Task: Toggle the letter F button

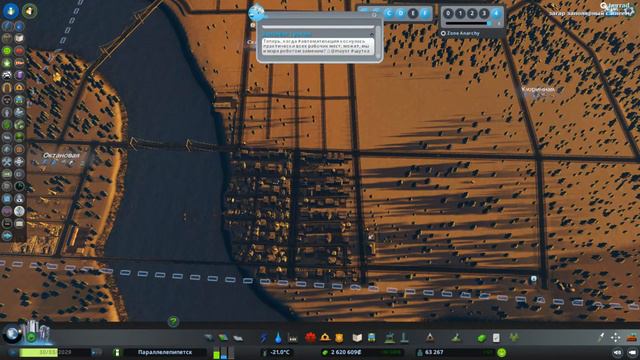Action: click(425, 13)
